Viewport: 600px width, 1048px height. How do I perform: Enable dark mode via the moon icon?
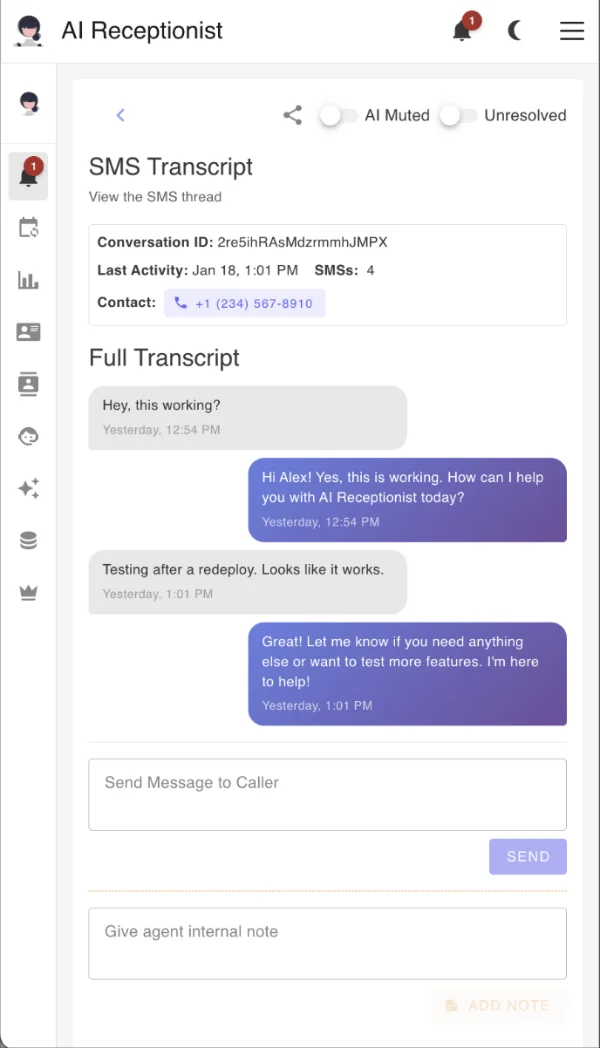[x=515, y=31]
